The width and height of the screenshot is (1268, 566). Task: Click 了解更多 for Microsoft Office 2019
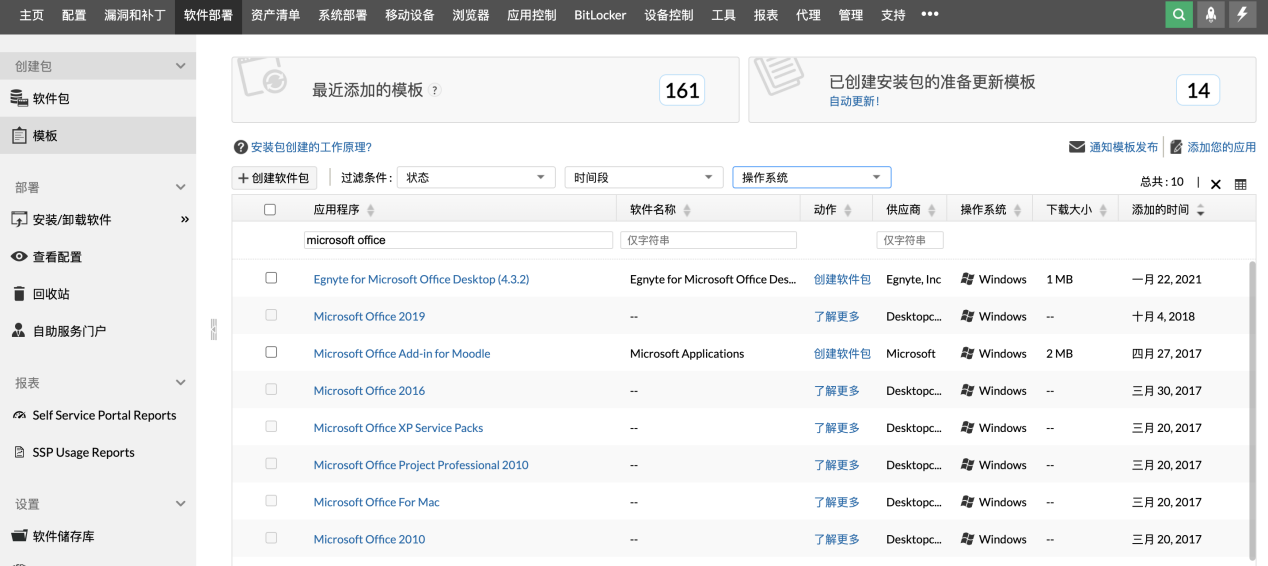837,316
